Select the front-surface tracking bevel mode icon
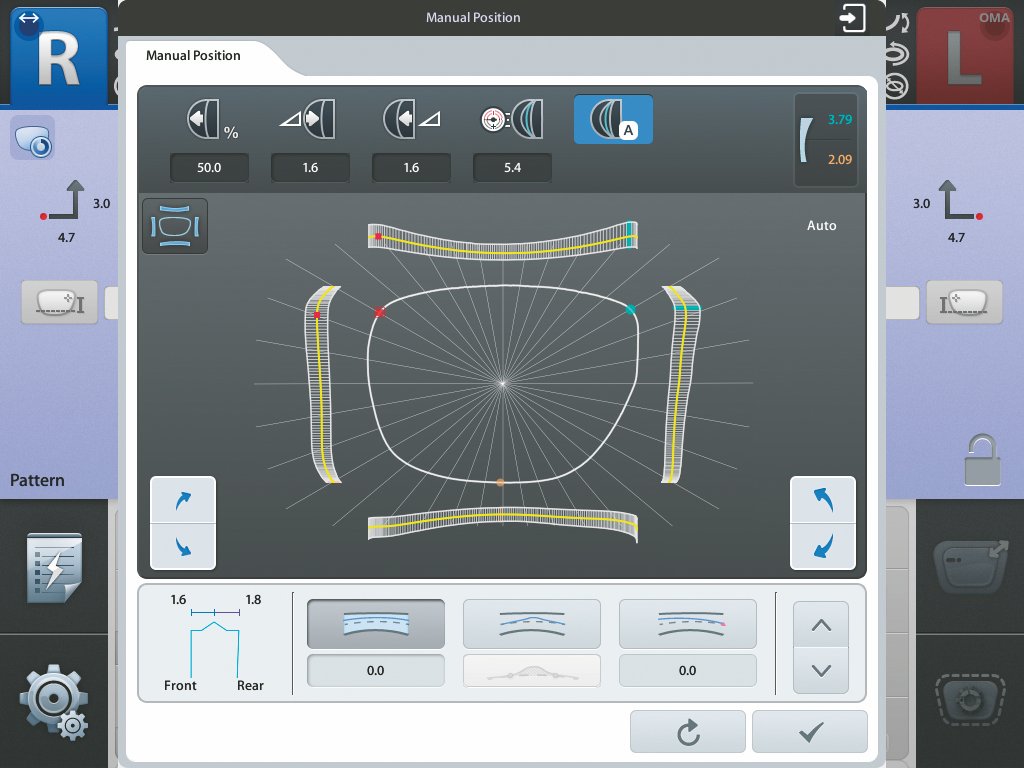Screen dimensions: 1024x768 tap(310, 119)
